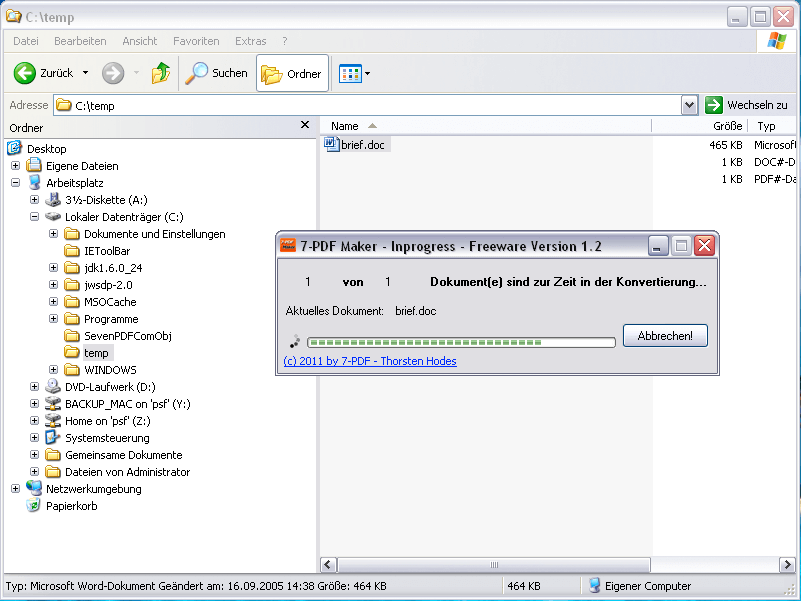Click the green Zurück back arrow
Screen dimensions: 801x601
pos(25,73)
